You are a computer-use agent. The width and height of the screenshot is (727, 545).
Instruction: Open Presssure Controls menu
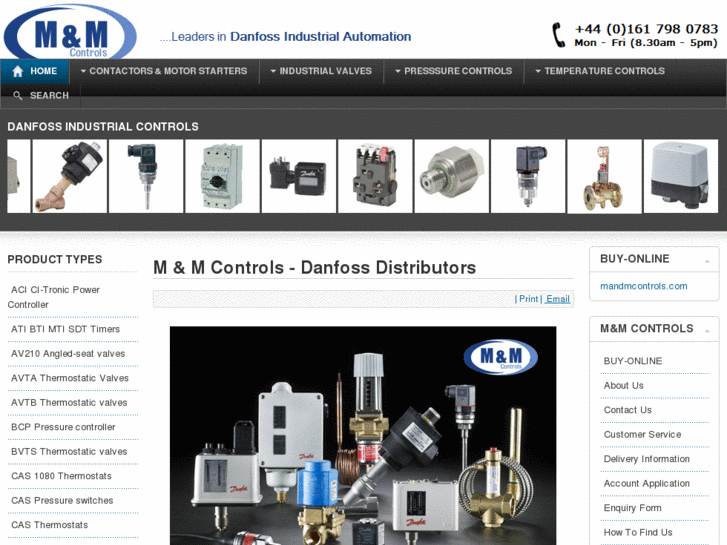[x=454, y=71]
